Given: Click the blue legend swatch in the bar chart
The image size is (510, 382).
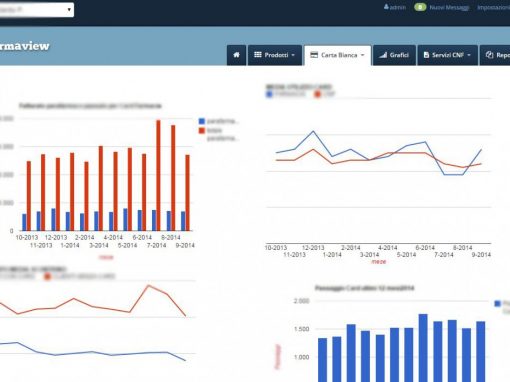Looking at the screenshot, I should [201, 121].
